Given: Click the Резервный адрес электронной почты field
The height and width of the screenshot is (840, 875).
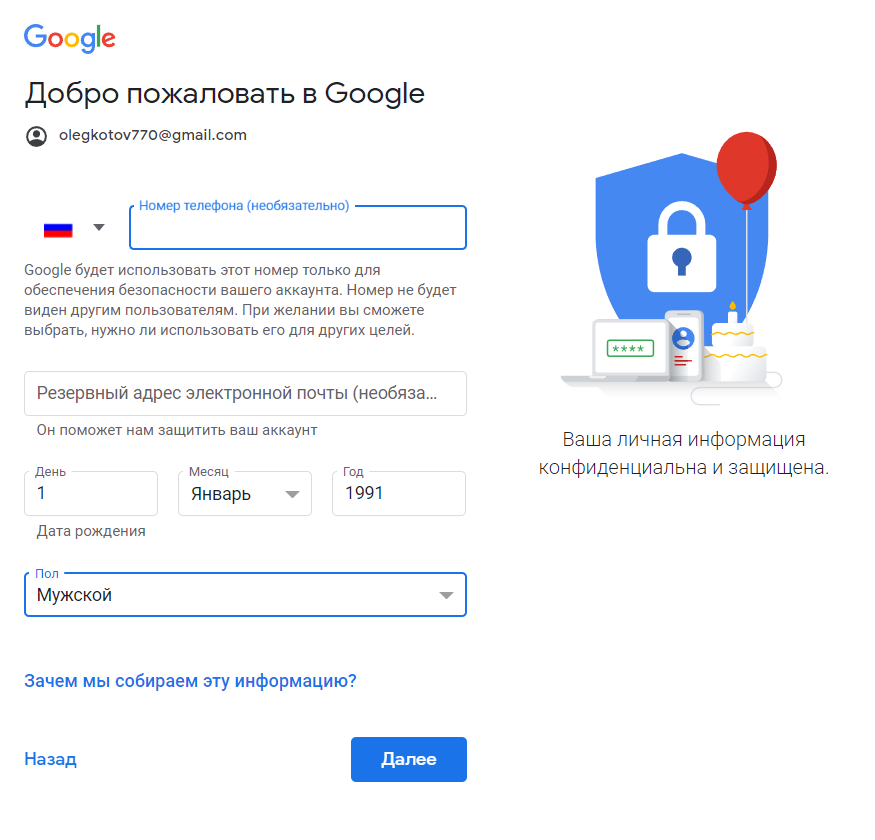Looking at the screenshot, I should [x=245, y=393].
